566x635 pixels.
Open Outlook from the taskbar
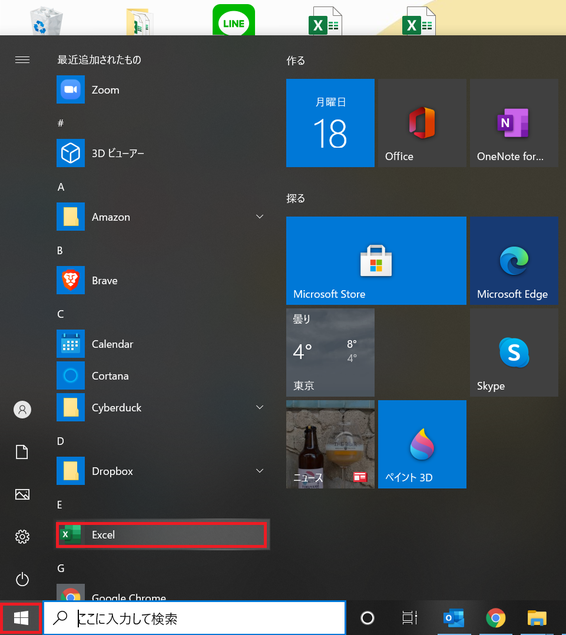point(453,618)
